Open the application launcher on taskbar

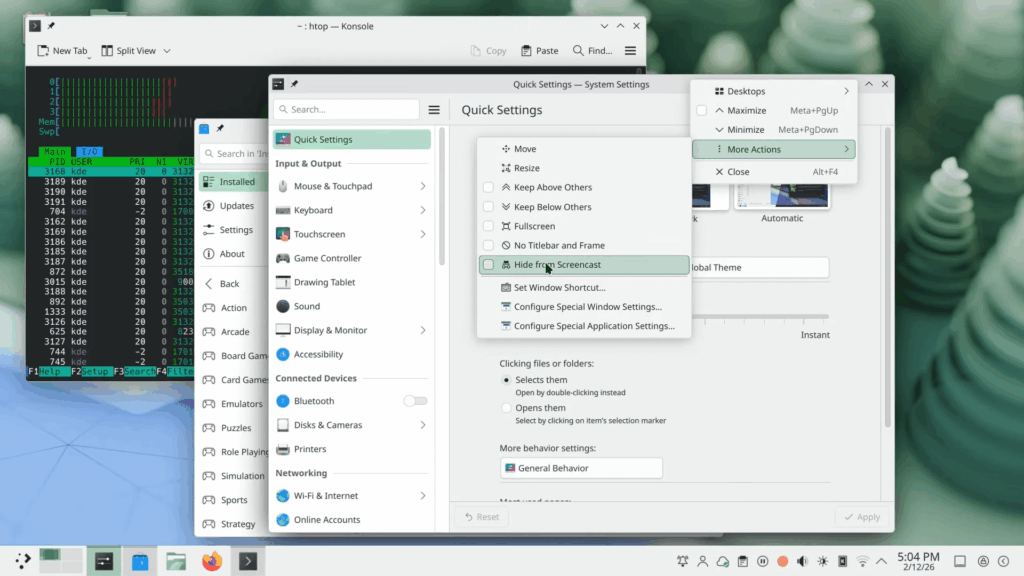pos(24,561)
